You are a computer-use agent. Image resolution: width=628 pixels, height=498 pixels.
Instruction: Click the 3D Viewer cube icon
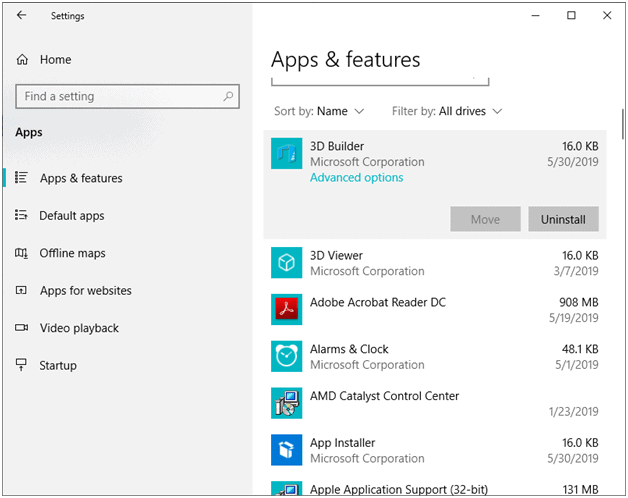click(x=286, y=263)
